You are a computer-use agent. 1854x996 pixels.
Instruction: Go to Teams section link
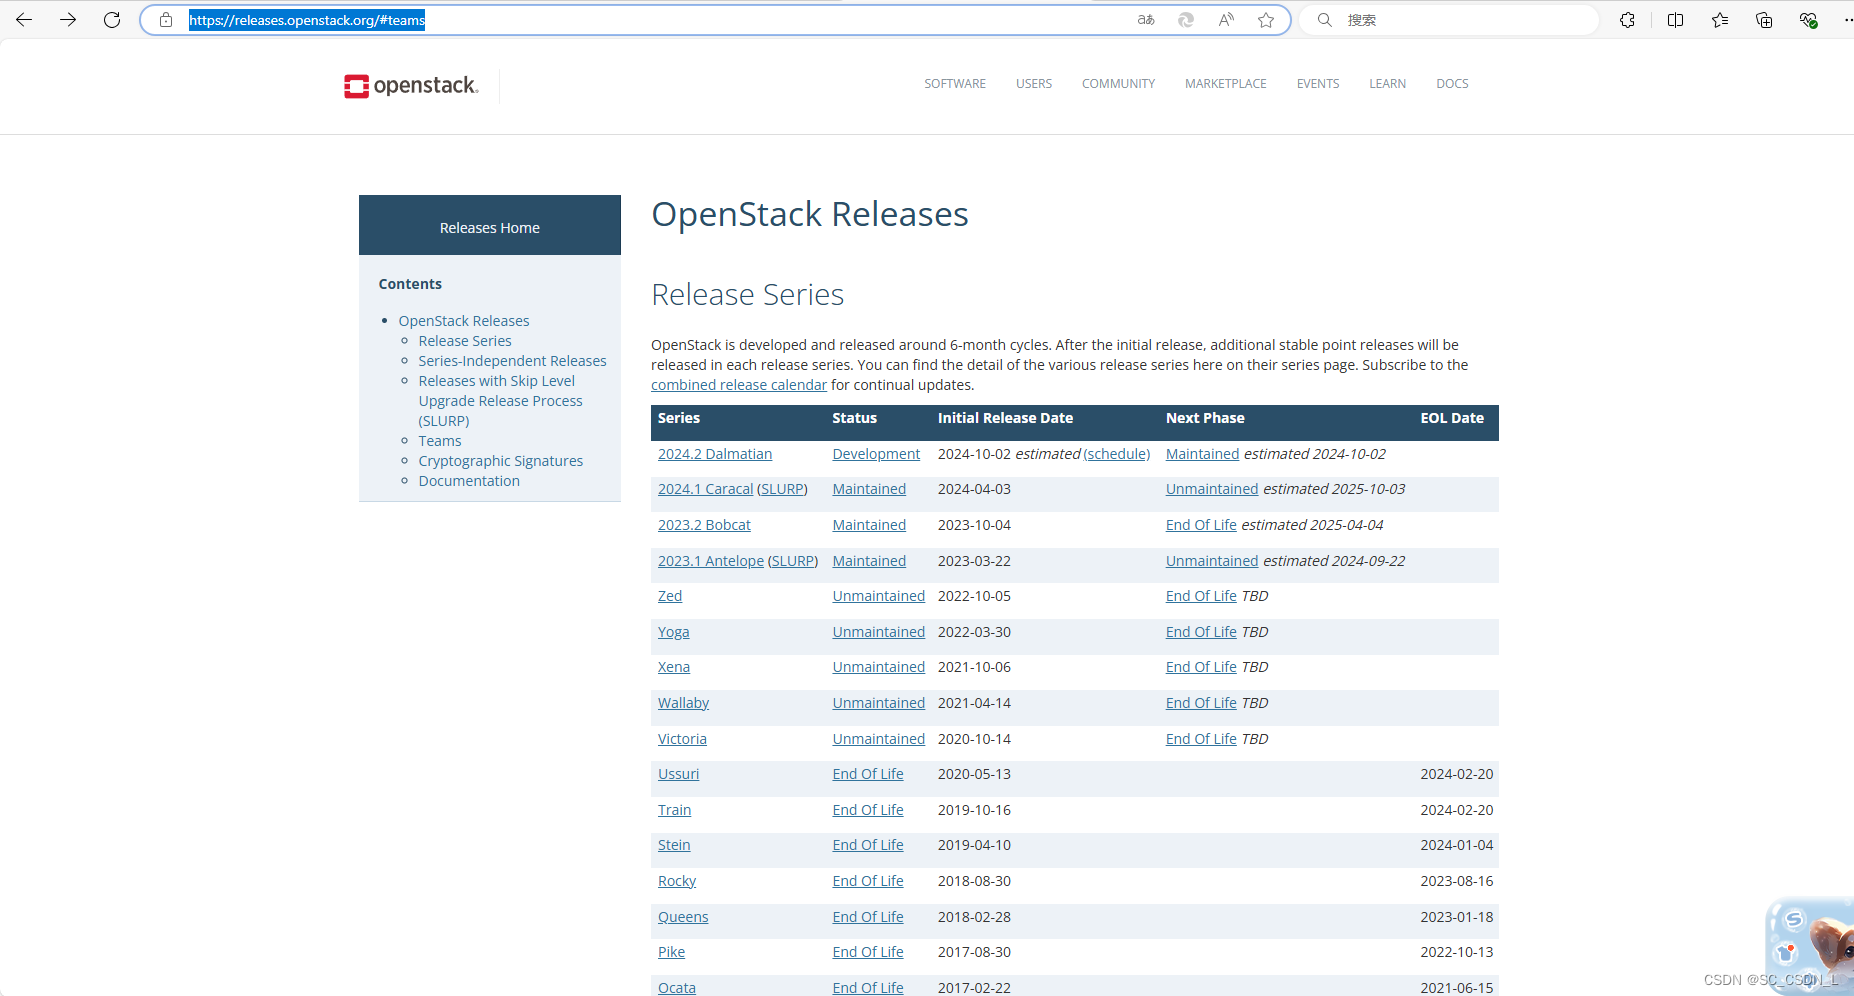click(x=440, y=441)
